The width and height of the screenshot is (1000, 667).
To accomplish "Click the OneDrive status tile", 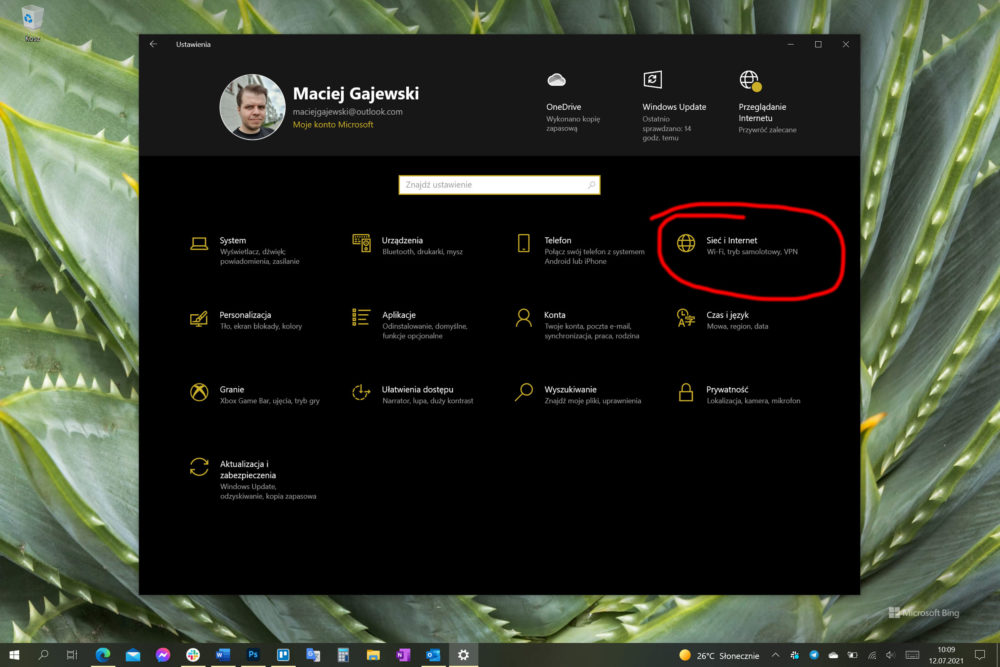I will tap(573, 102).
